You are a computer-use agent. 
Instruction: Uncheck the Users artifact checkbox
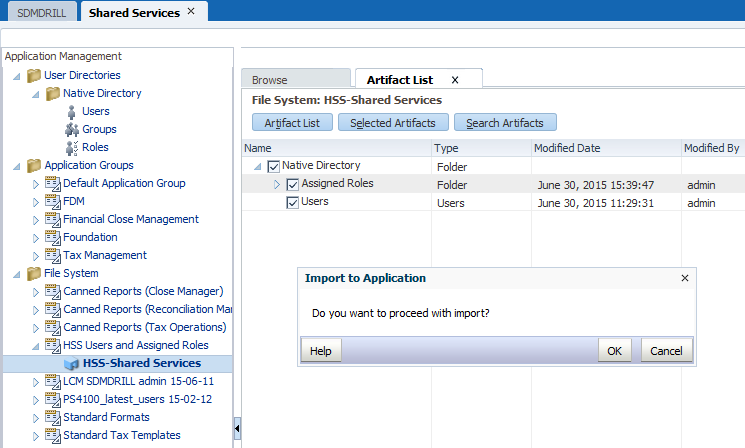tap(293, 202)
